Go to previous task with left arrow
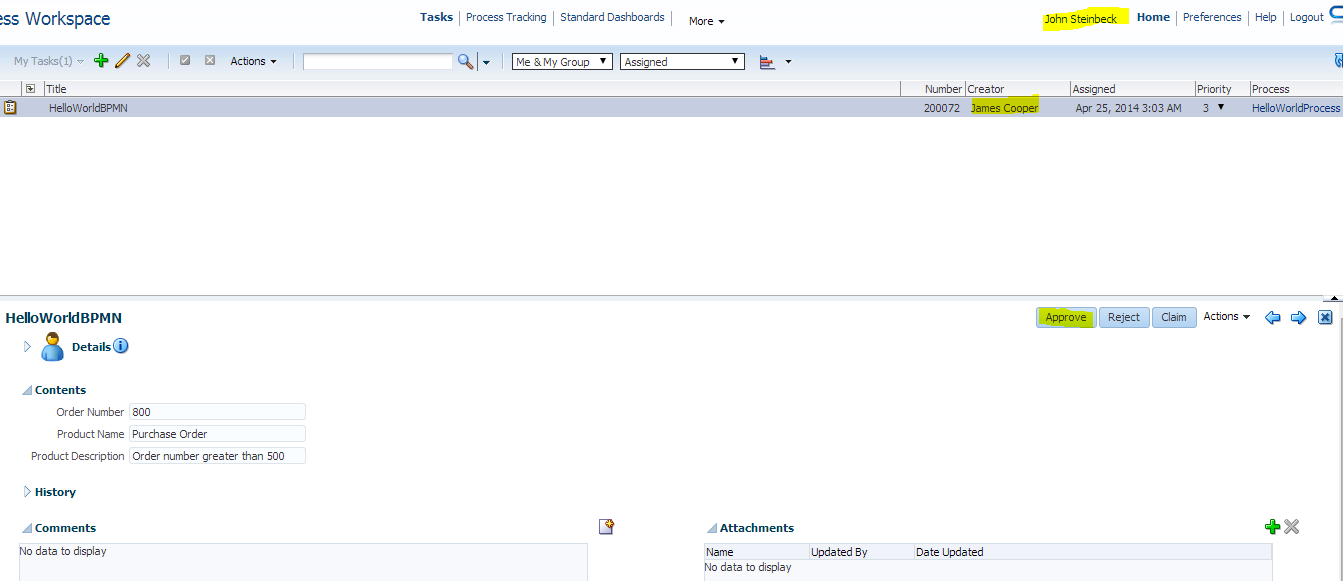Image resolution: width=1343 pixels, height=581 pixels. coord(1273,317)
